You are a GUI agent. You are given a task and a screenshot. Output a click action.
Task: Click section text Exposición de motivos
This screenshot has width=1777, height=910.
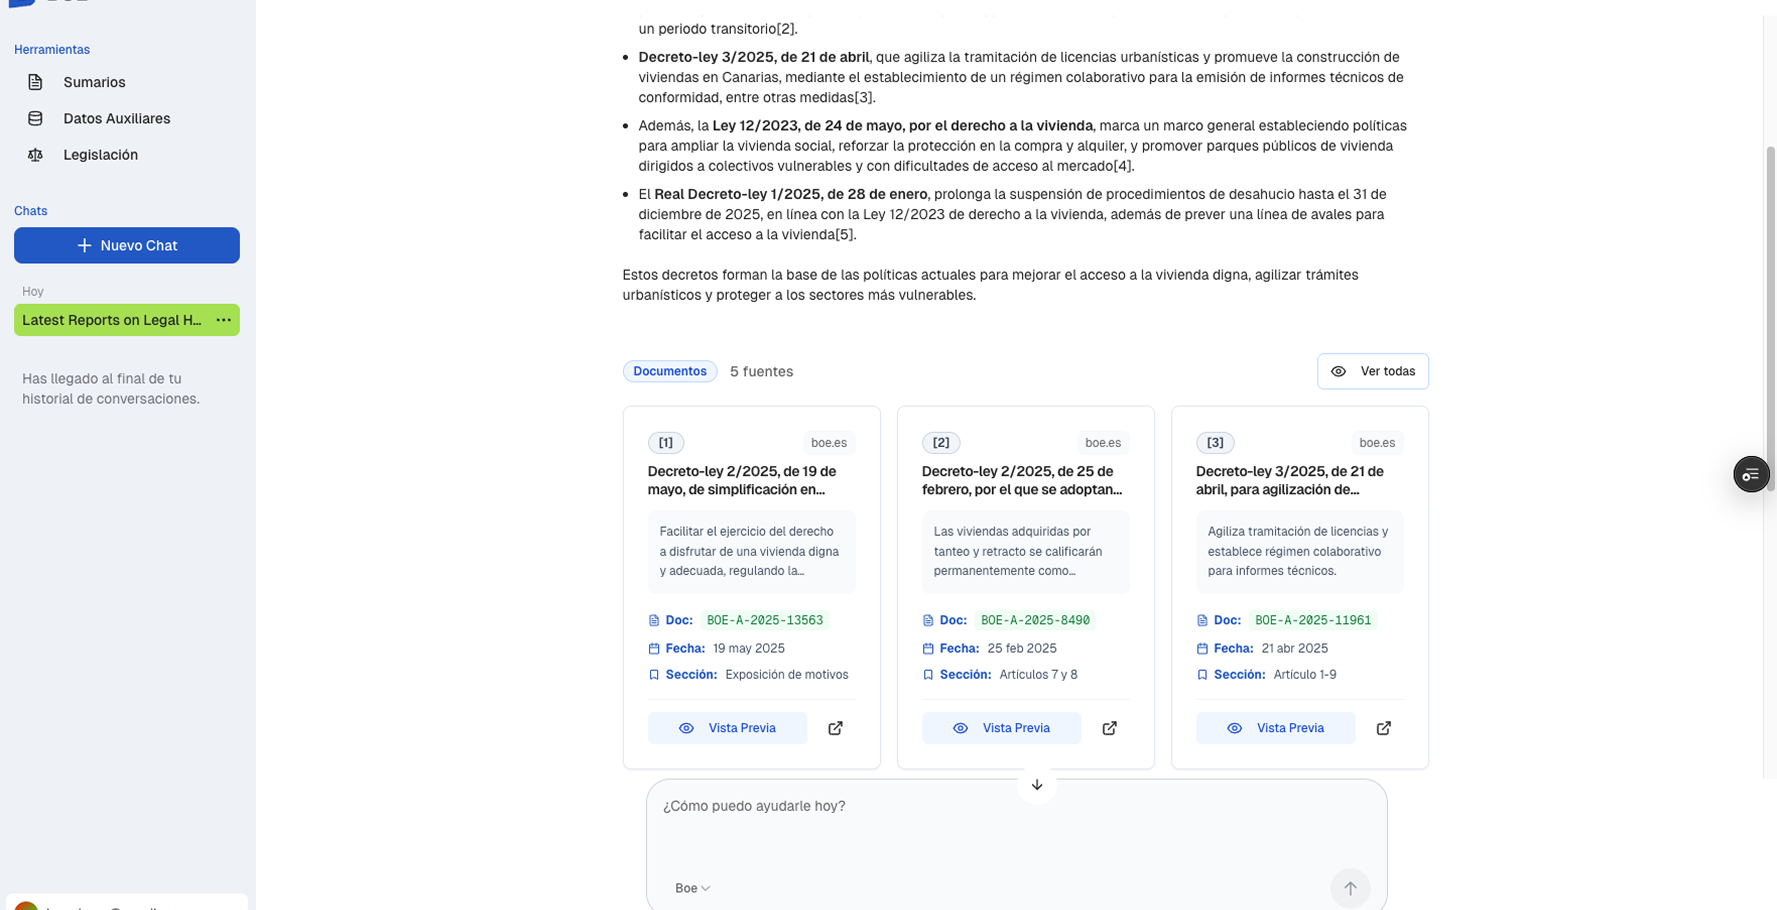pyautogui.click(x=787, y=675)
